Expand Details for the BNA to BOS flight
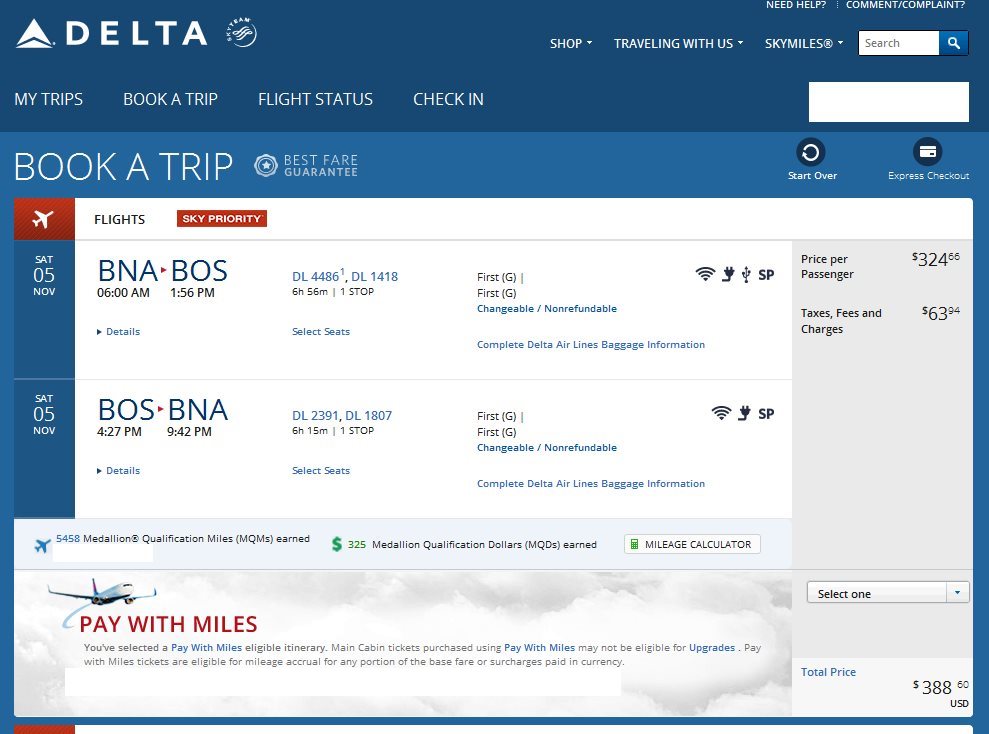The width and height of the screenshot is (989, 734). click(122, 332)
